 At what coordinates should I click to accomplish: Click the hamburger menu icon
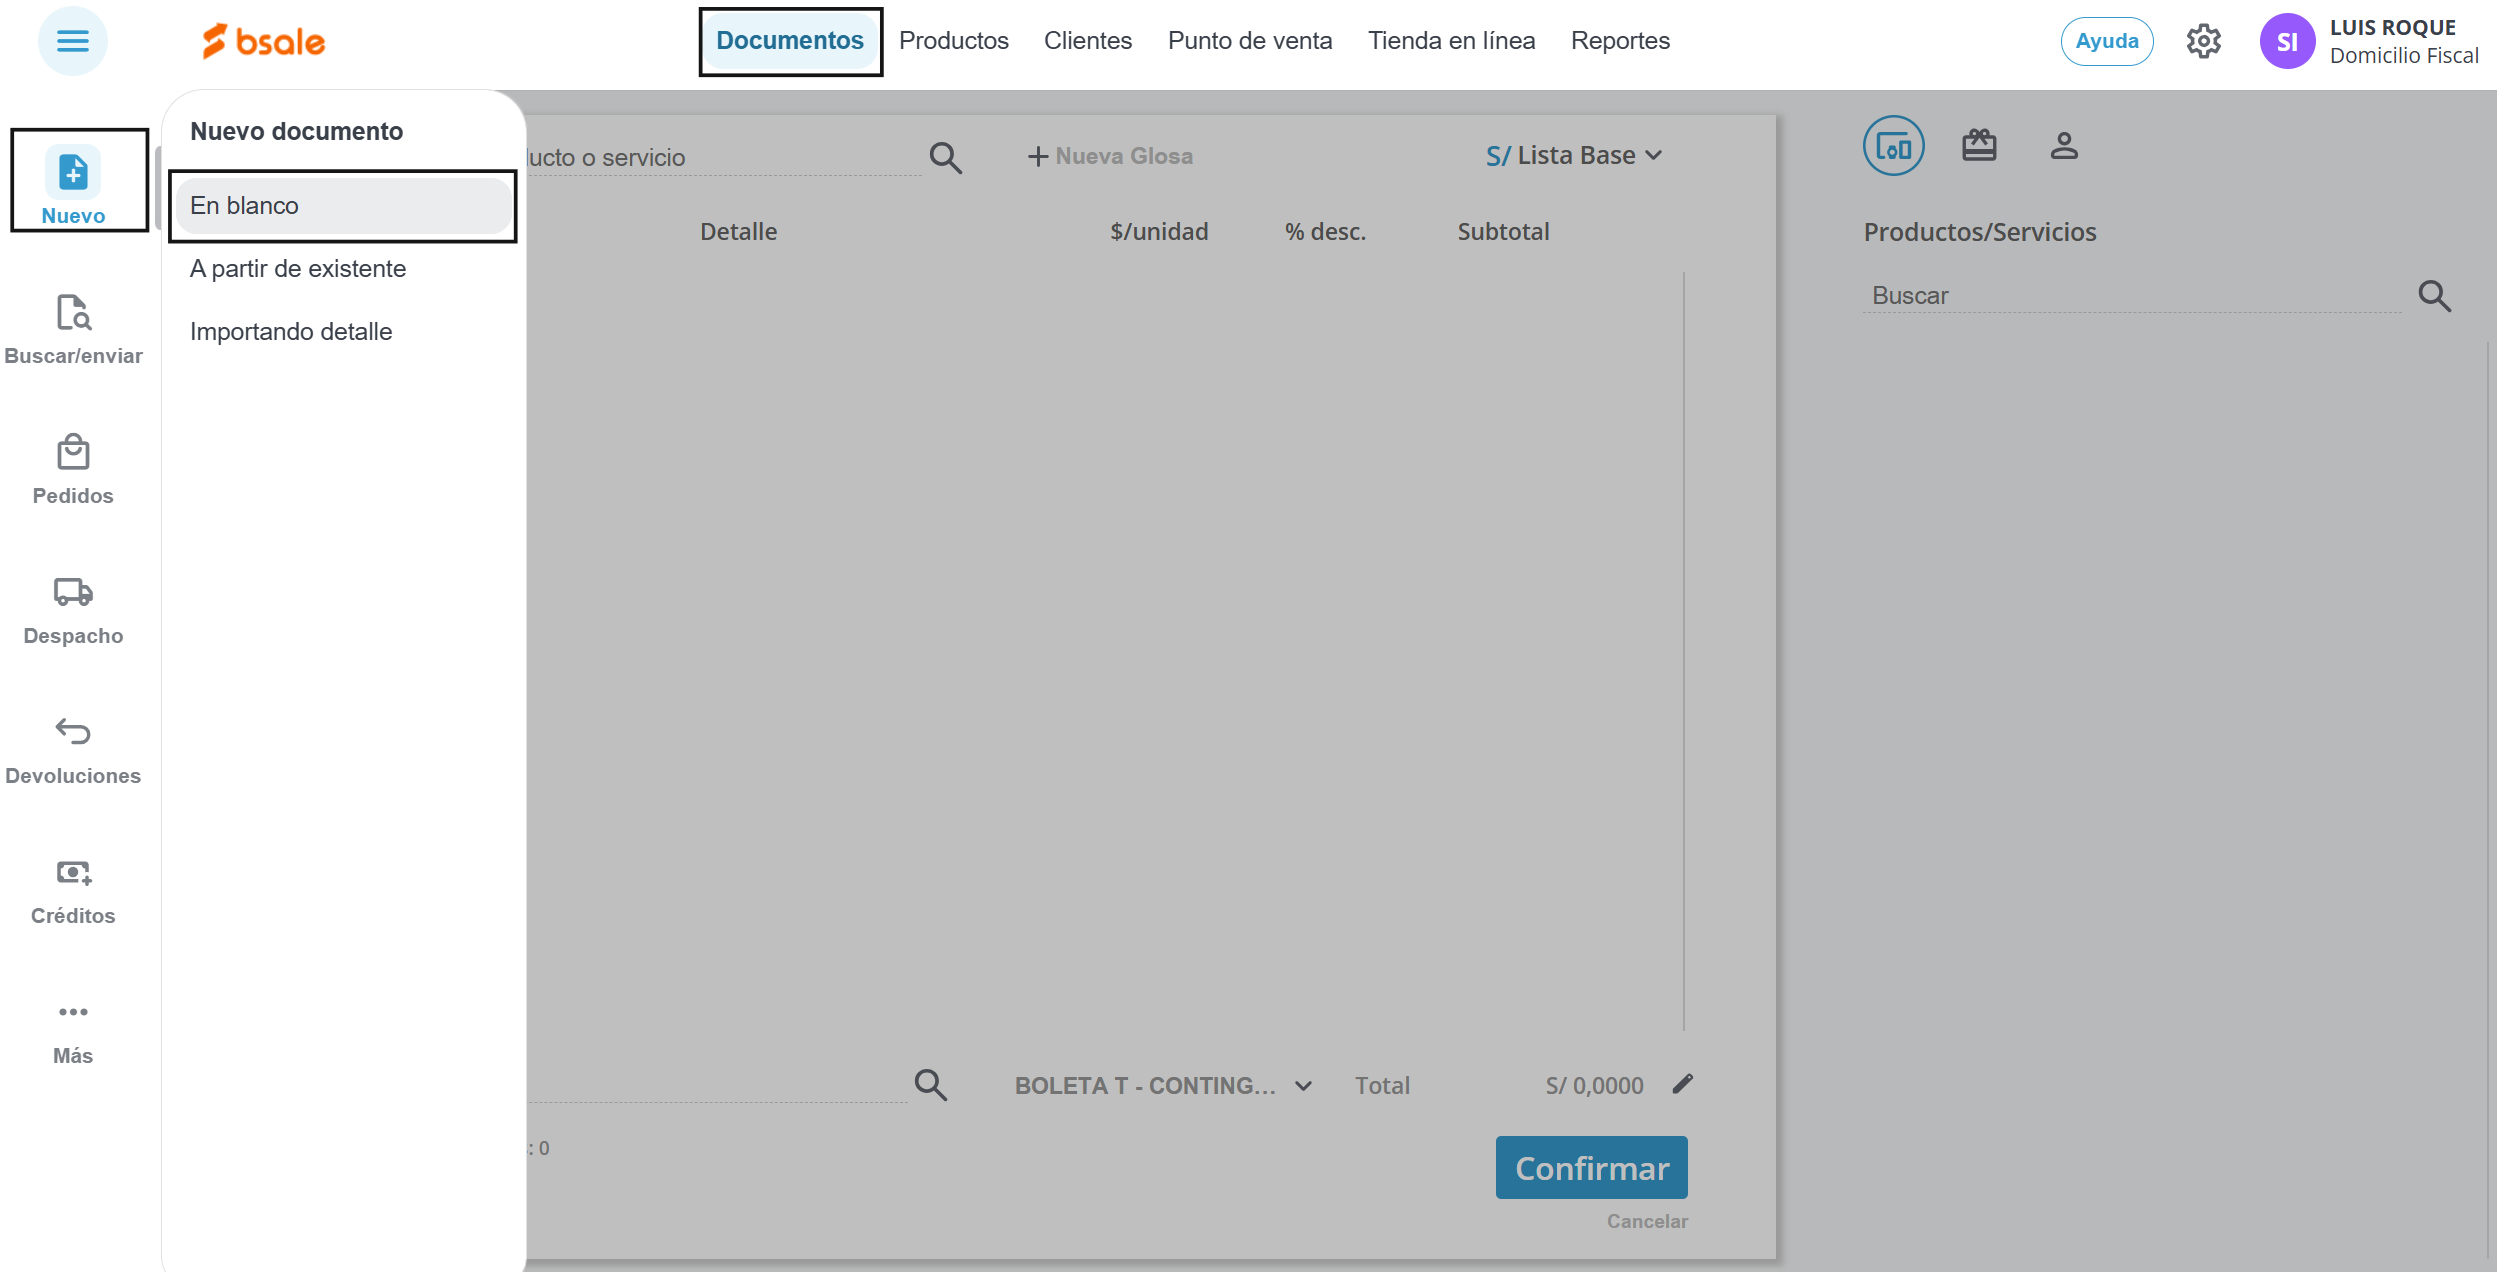[x=72, y=41]
